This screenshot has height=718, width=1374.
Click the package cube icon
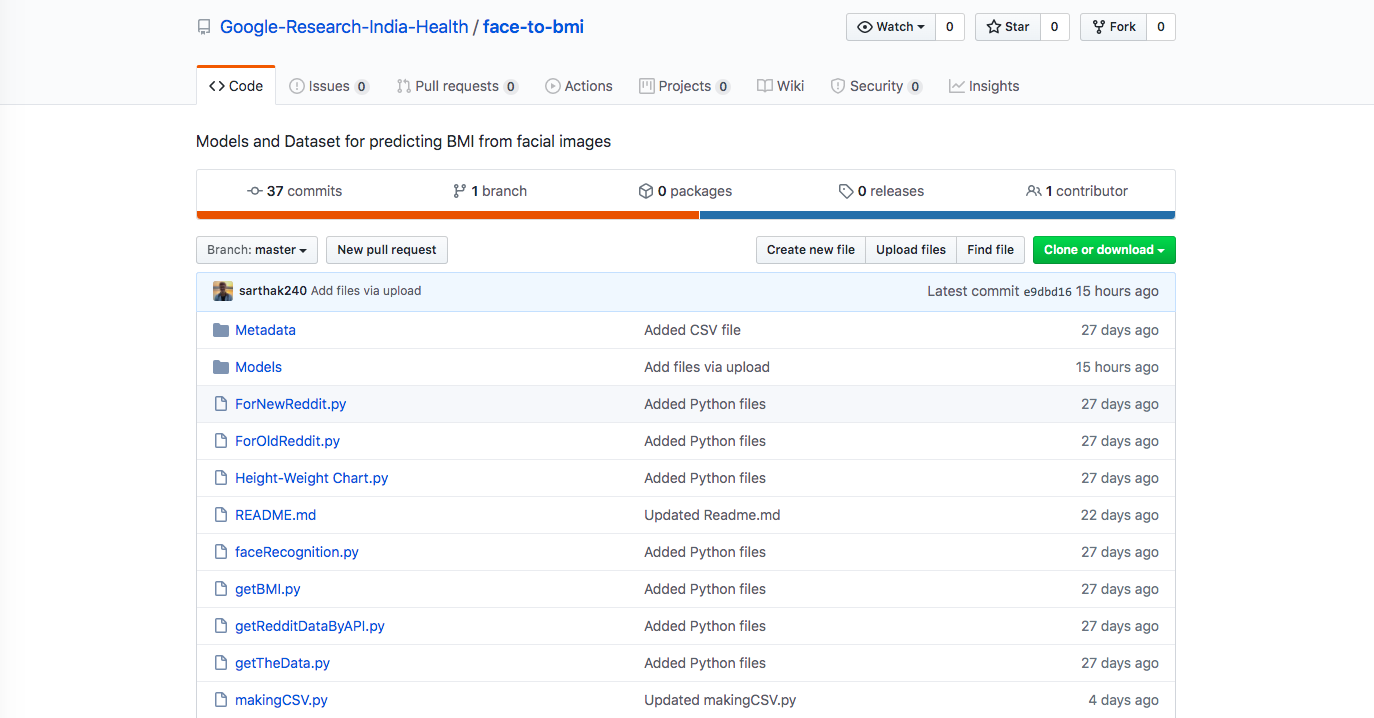click(x=646, y=191)
